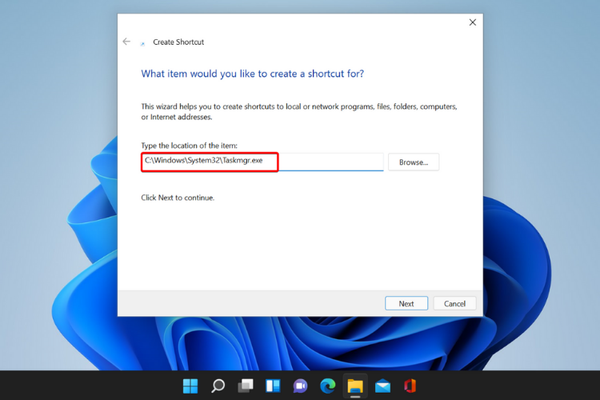The height and width of the screenshot is (400, 600).
Task: Cancel the Create Shortcut wizard
Action: click(455, 303)
